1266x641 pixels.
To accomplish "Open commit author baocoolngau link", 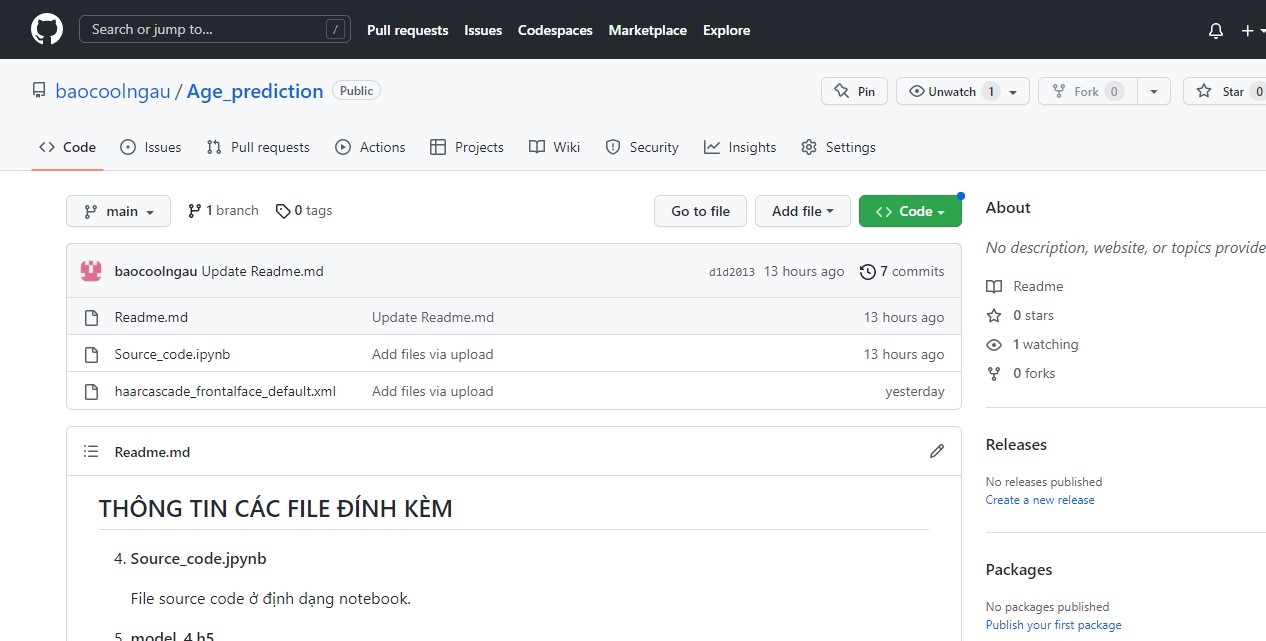I will tap(156, 271).
